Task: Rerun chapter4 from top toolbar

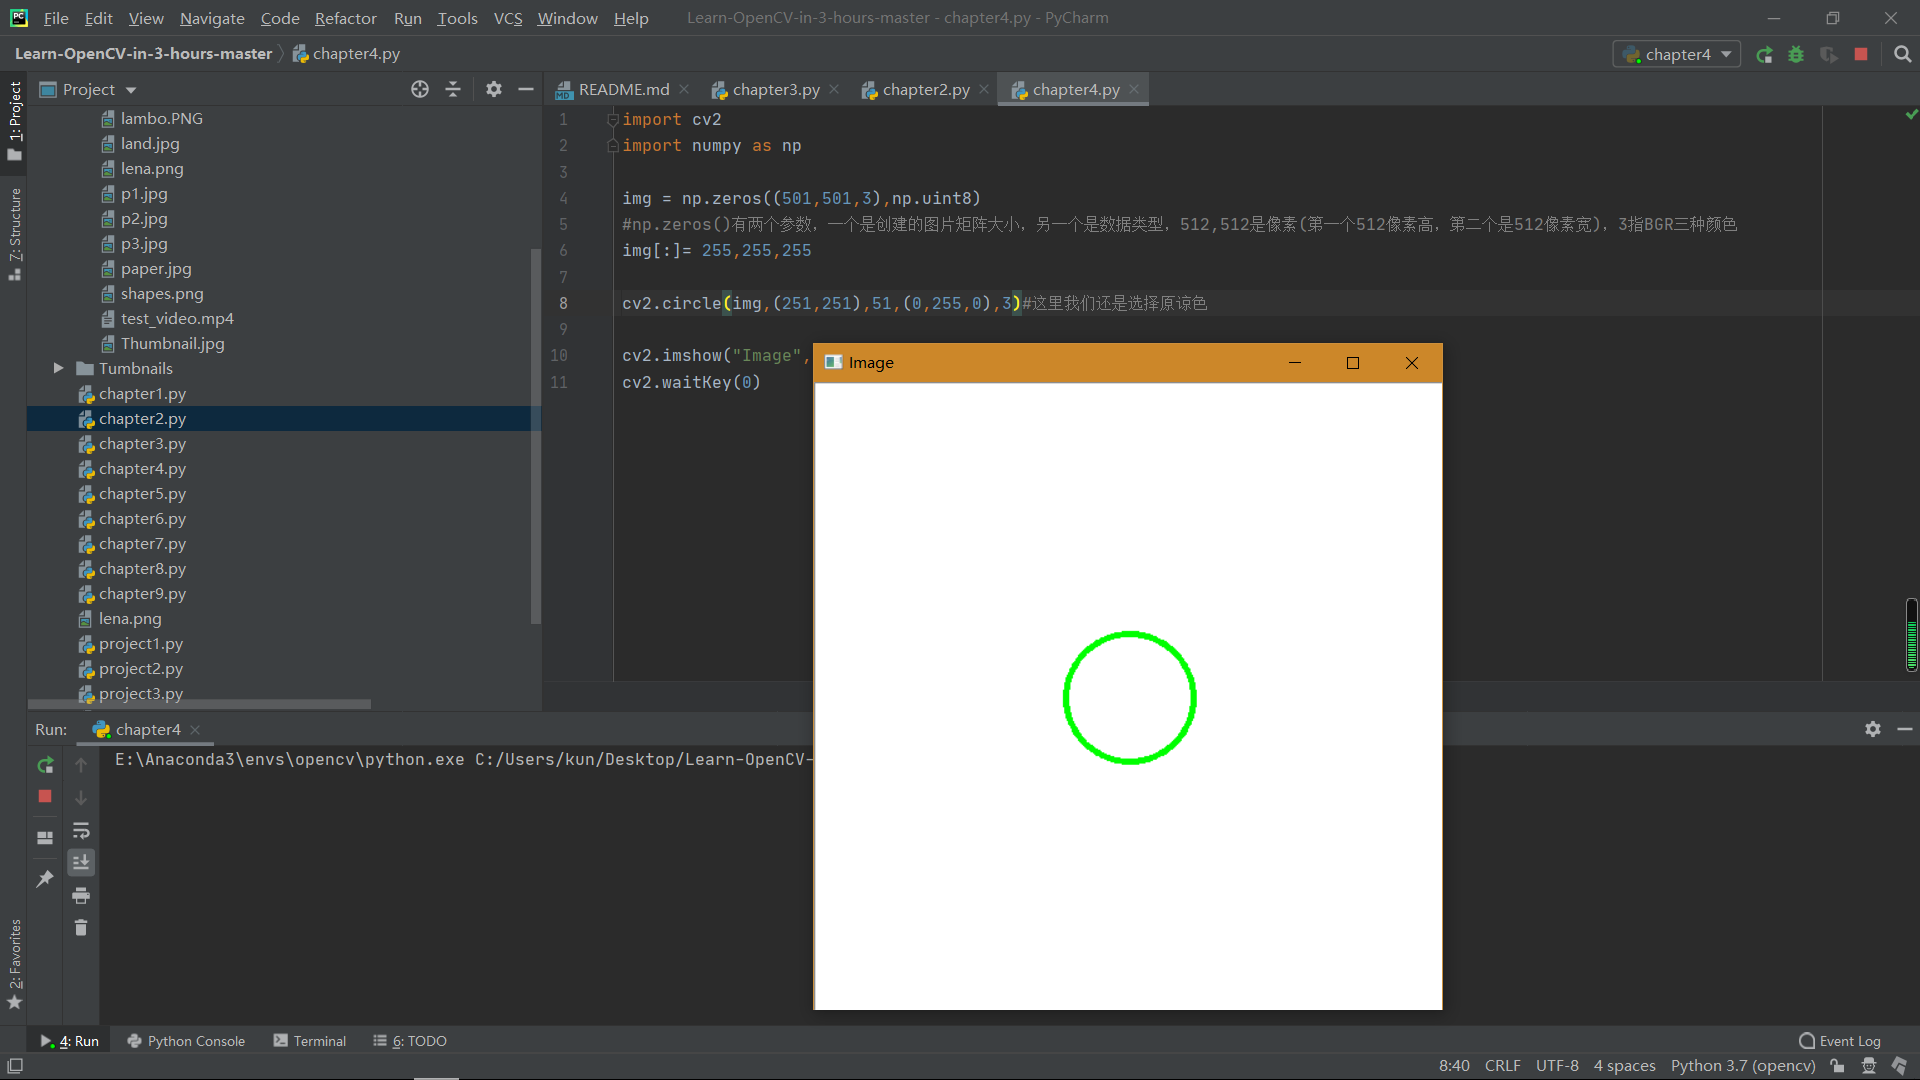Action: 1765,55
